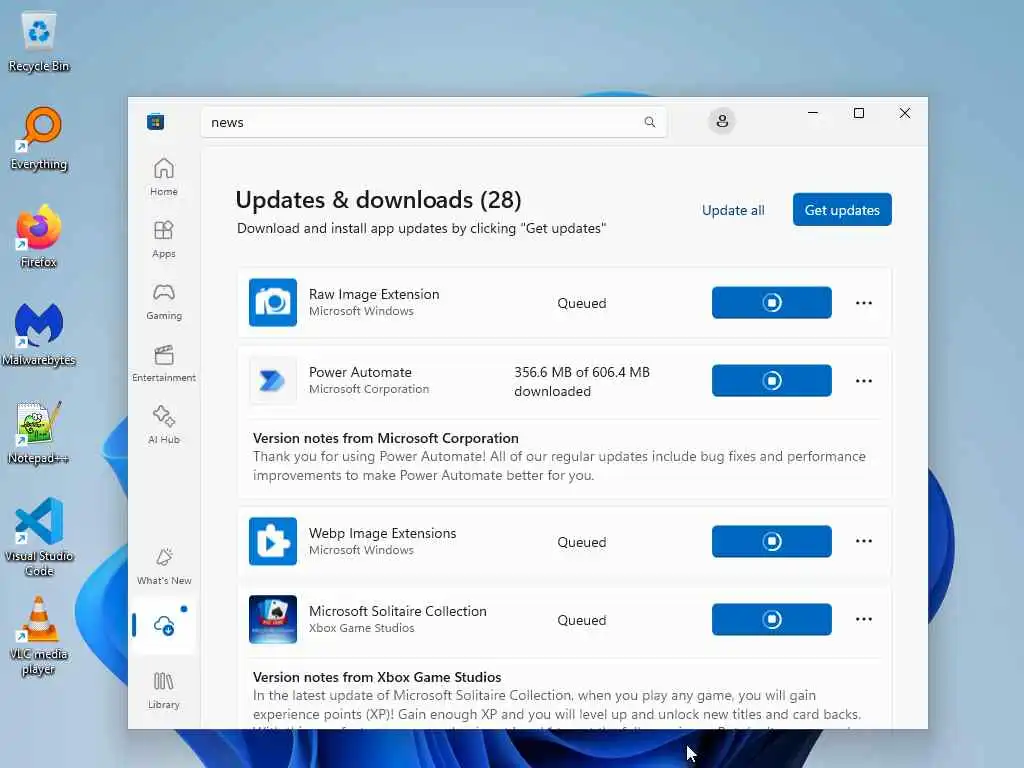Select the Malwarebytes desktop shortcut
The height and width of the screenshot is (768, 1024).
click(x=39, y=335)
